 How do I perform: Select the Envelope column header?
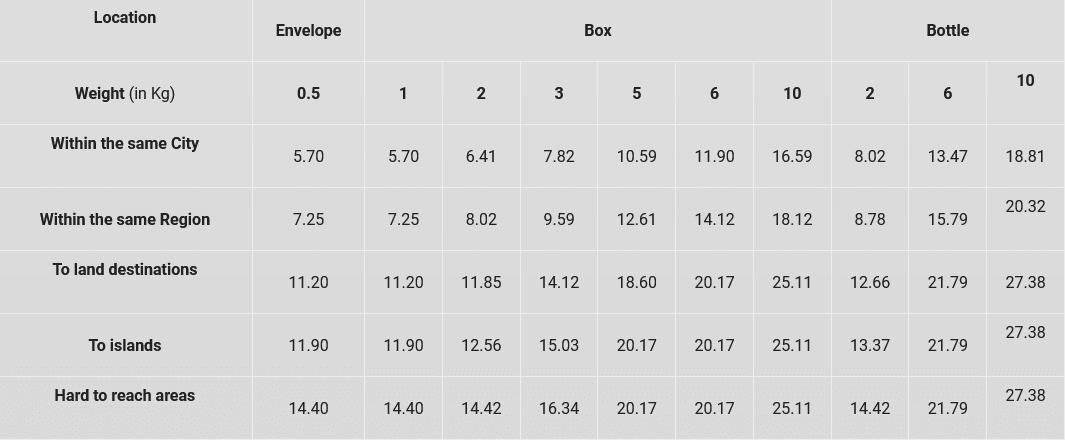[308, 31]
